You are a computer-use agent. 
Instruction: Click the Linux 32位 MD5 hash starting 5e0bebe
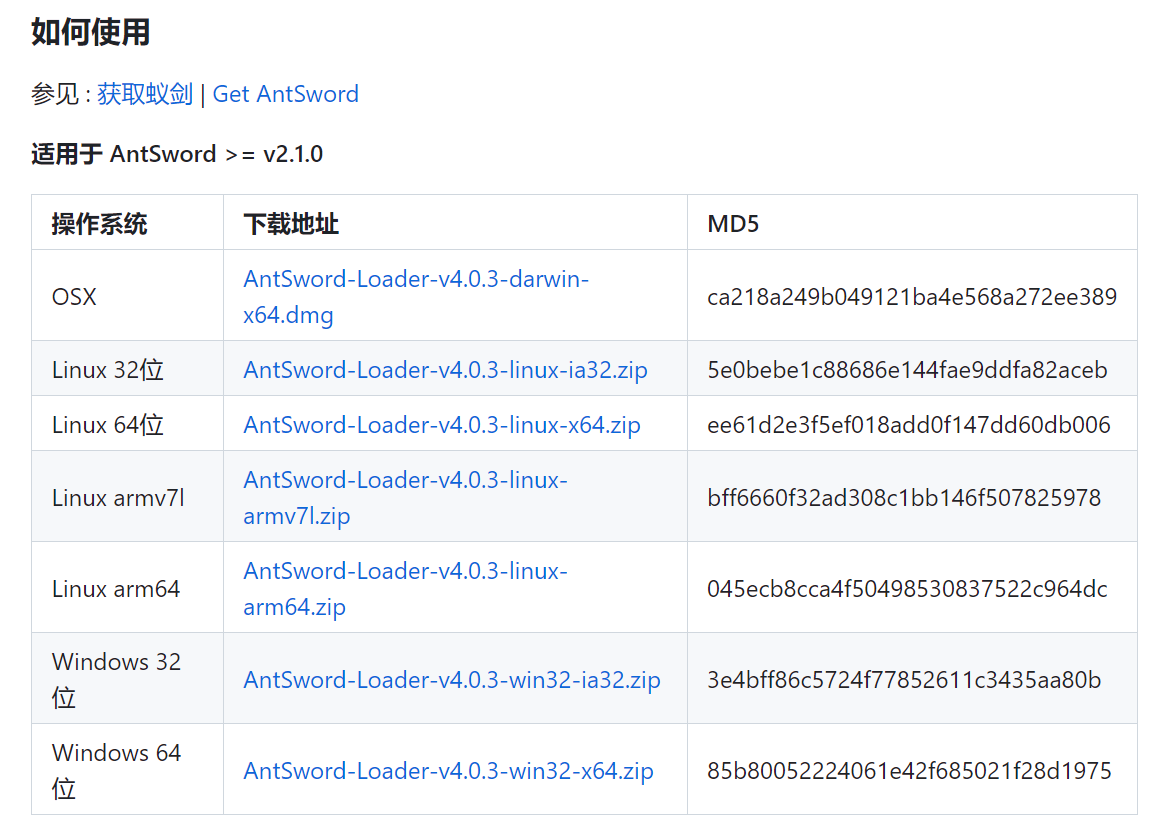(906, 370)
